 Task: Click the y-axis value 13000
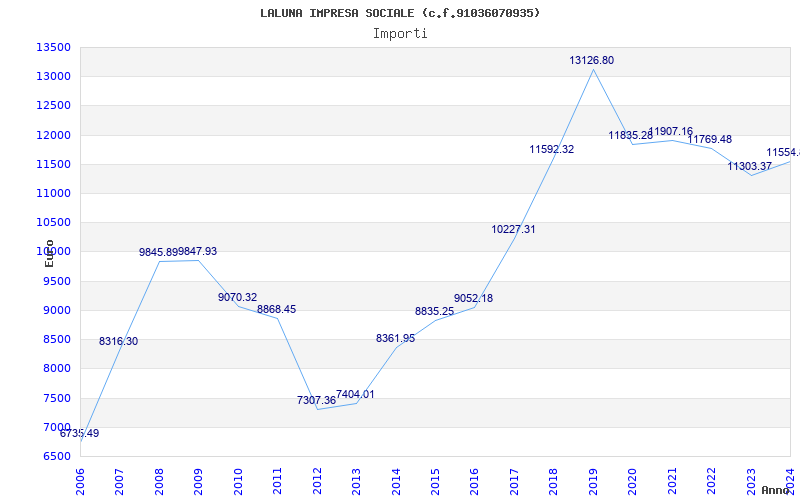(53, 77)
